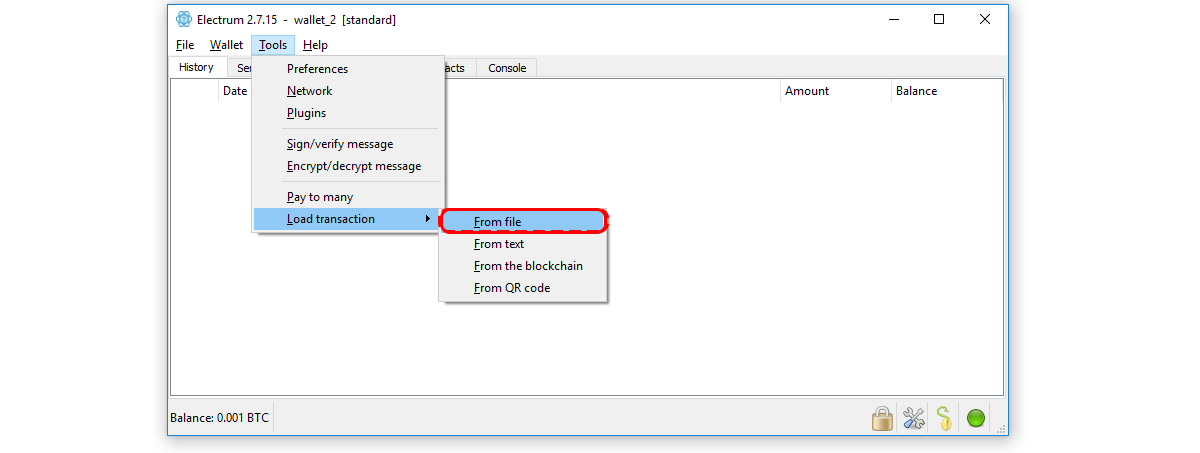This screenshot has height=453, width=1200.
Task: Switch to the Console tab
Action: 507,68
